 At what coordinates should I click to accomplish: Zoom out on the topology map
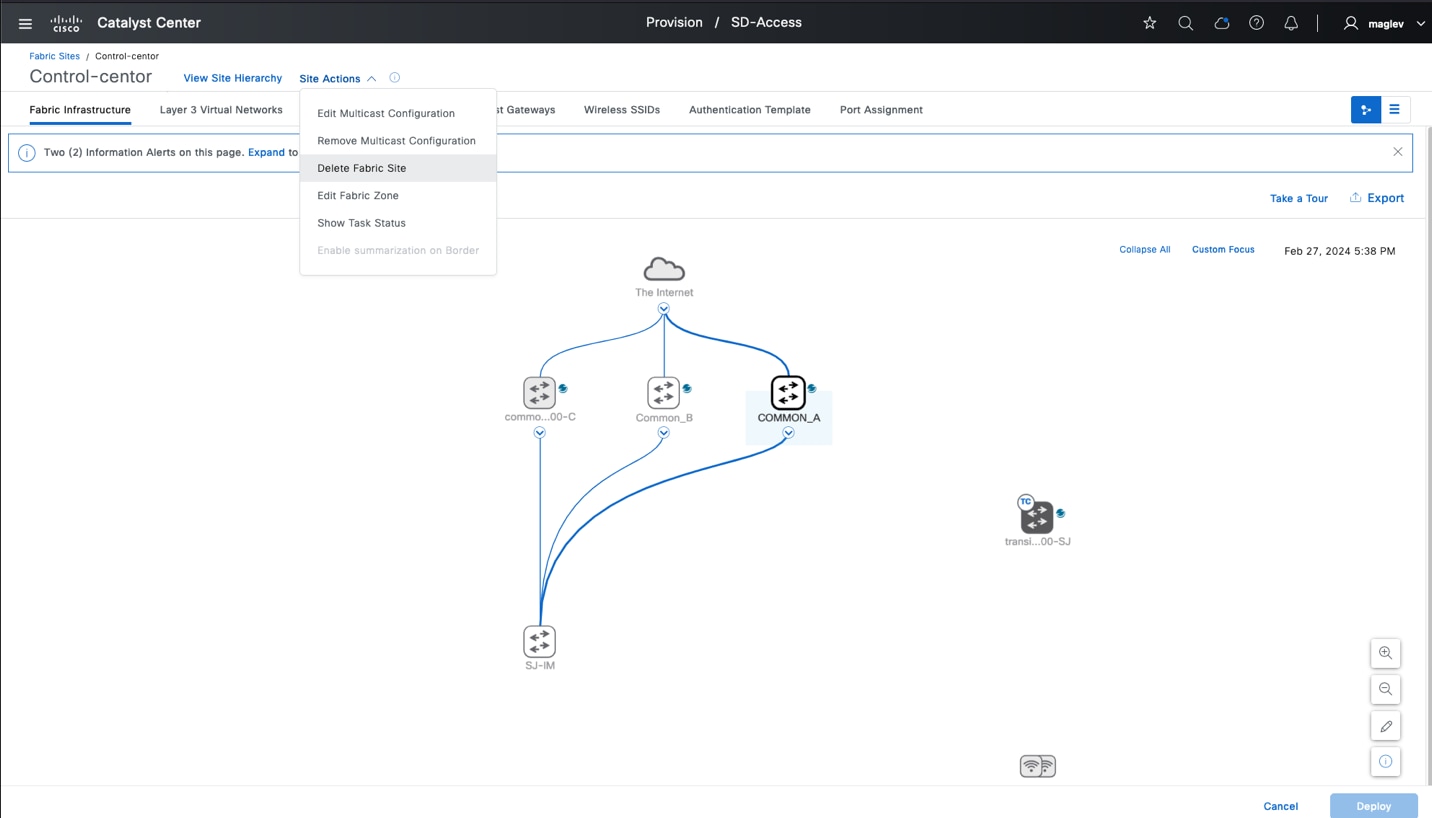click(x=1385, y=689)
